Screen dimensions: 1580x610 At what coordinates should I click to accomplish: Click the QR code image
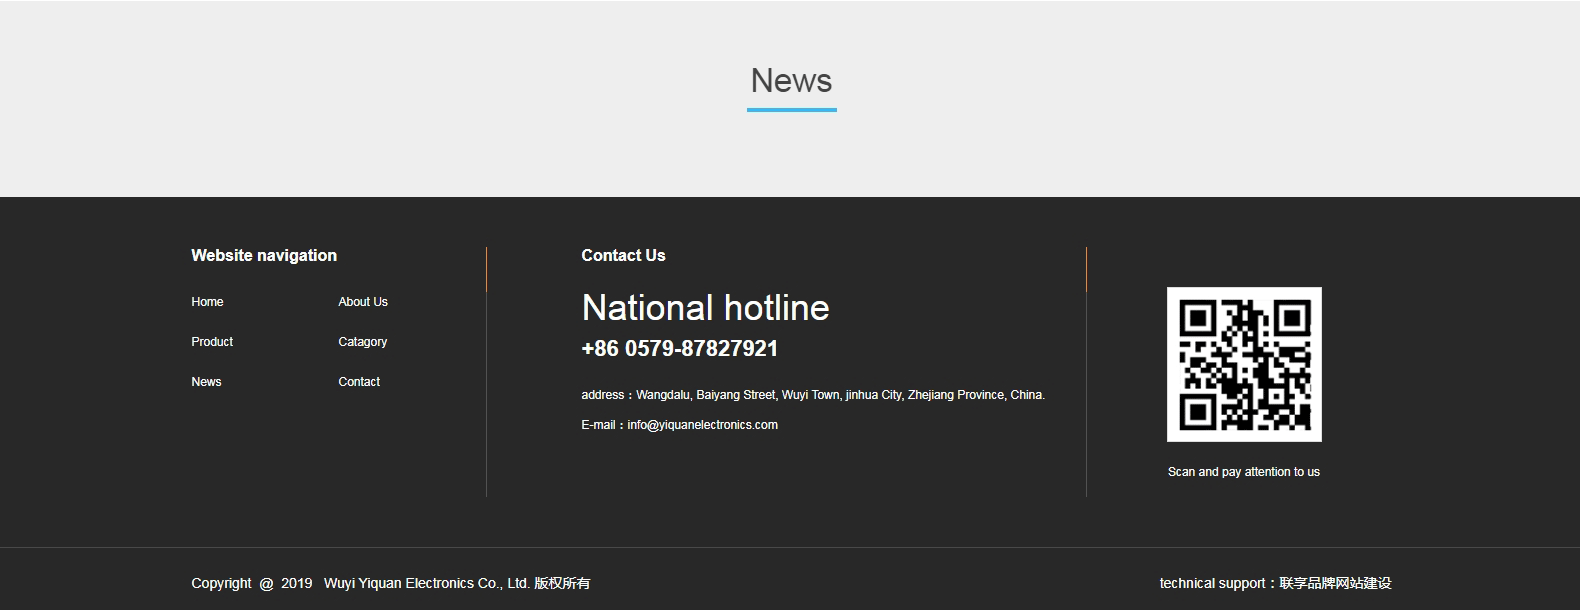(x=1244, y=364)
